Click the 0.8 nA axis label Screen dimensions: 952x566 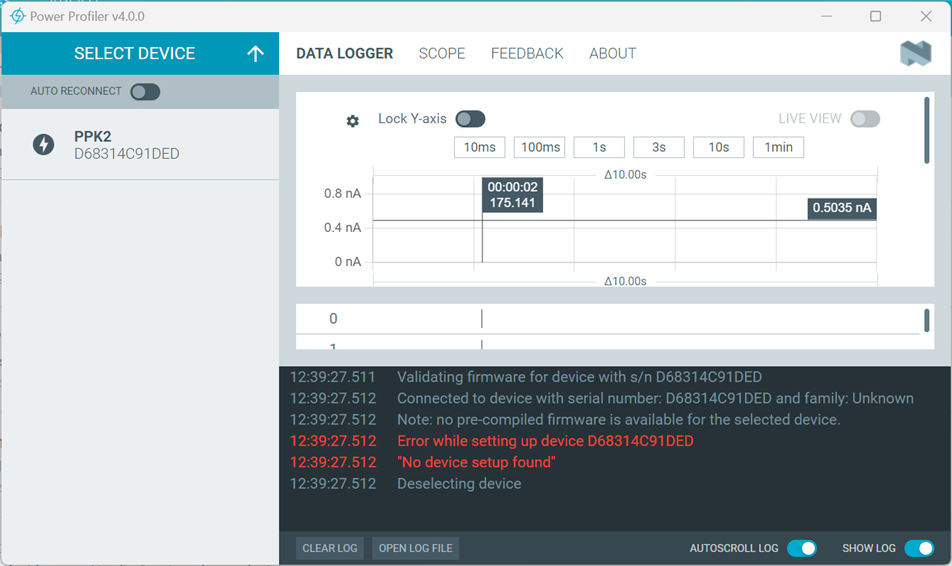[x=342, y=194]
